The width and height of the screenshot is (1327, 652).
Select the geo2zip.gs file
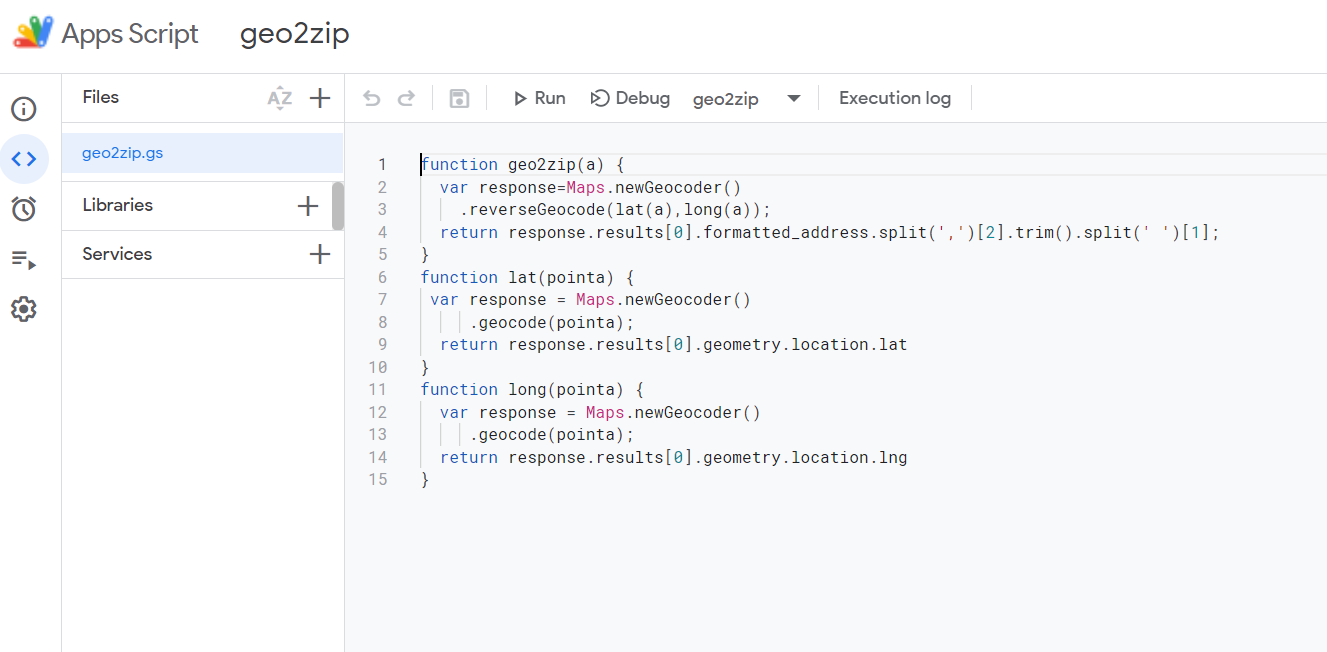point(122,152)
